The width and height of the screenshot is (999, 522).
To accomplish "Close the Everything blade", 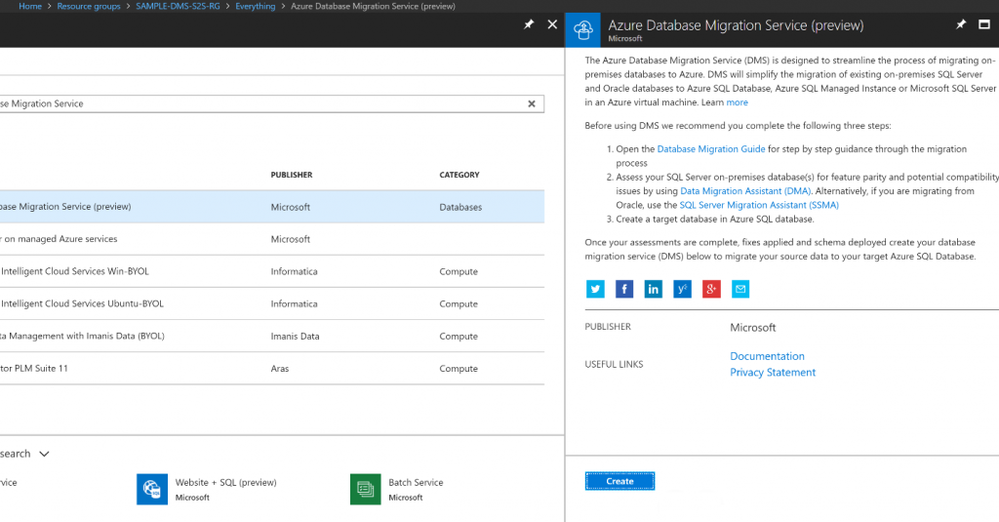I will click(x=552, y=24).
